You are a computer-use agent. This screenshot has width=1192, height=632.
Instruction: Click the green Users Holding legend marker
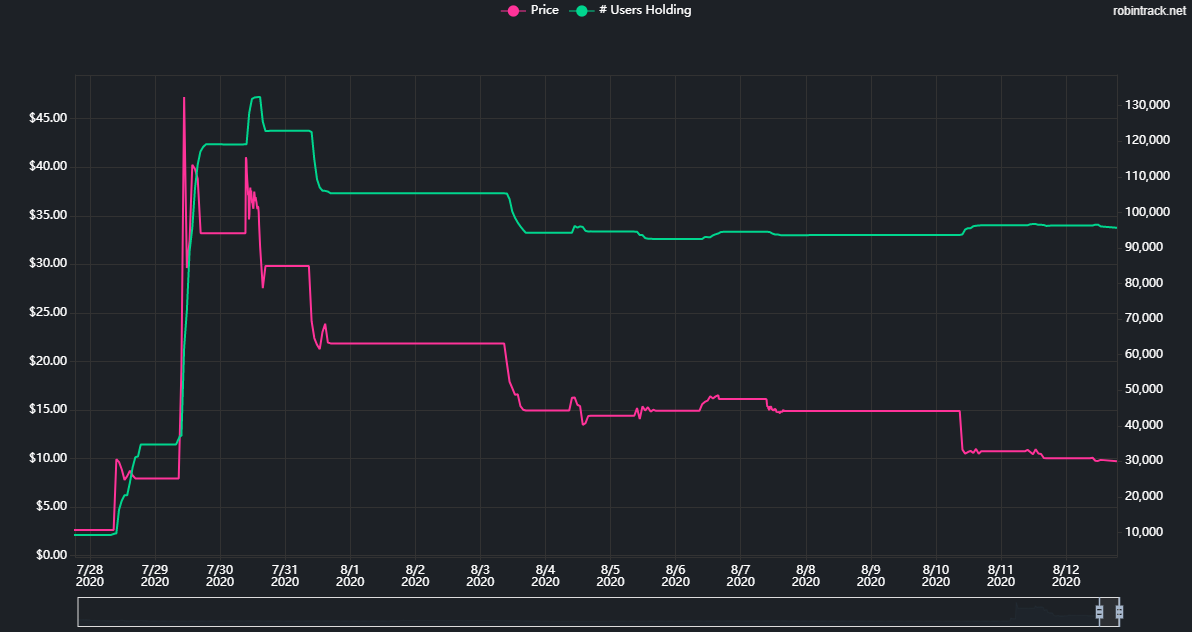(581, 11)
